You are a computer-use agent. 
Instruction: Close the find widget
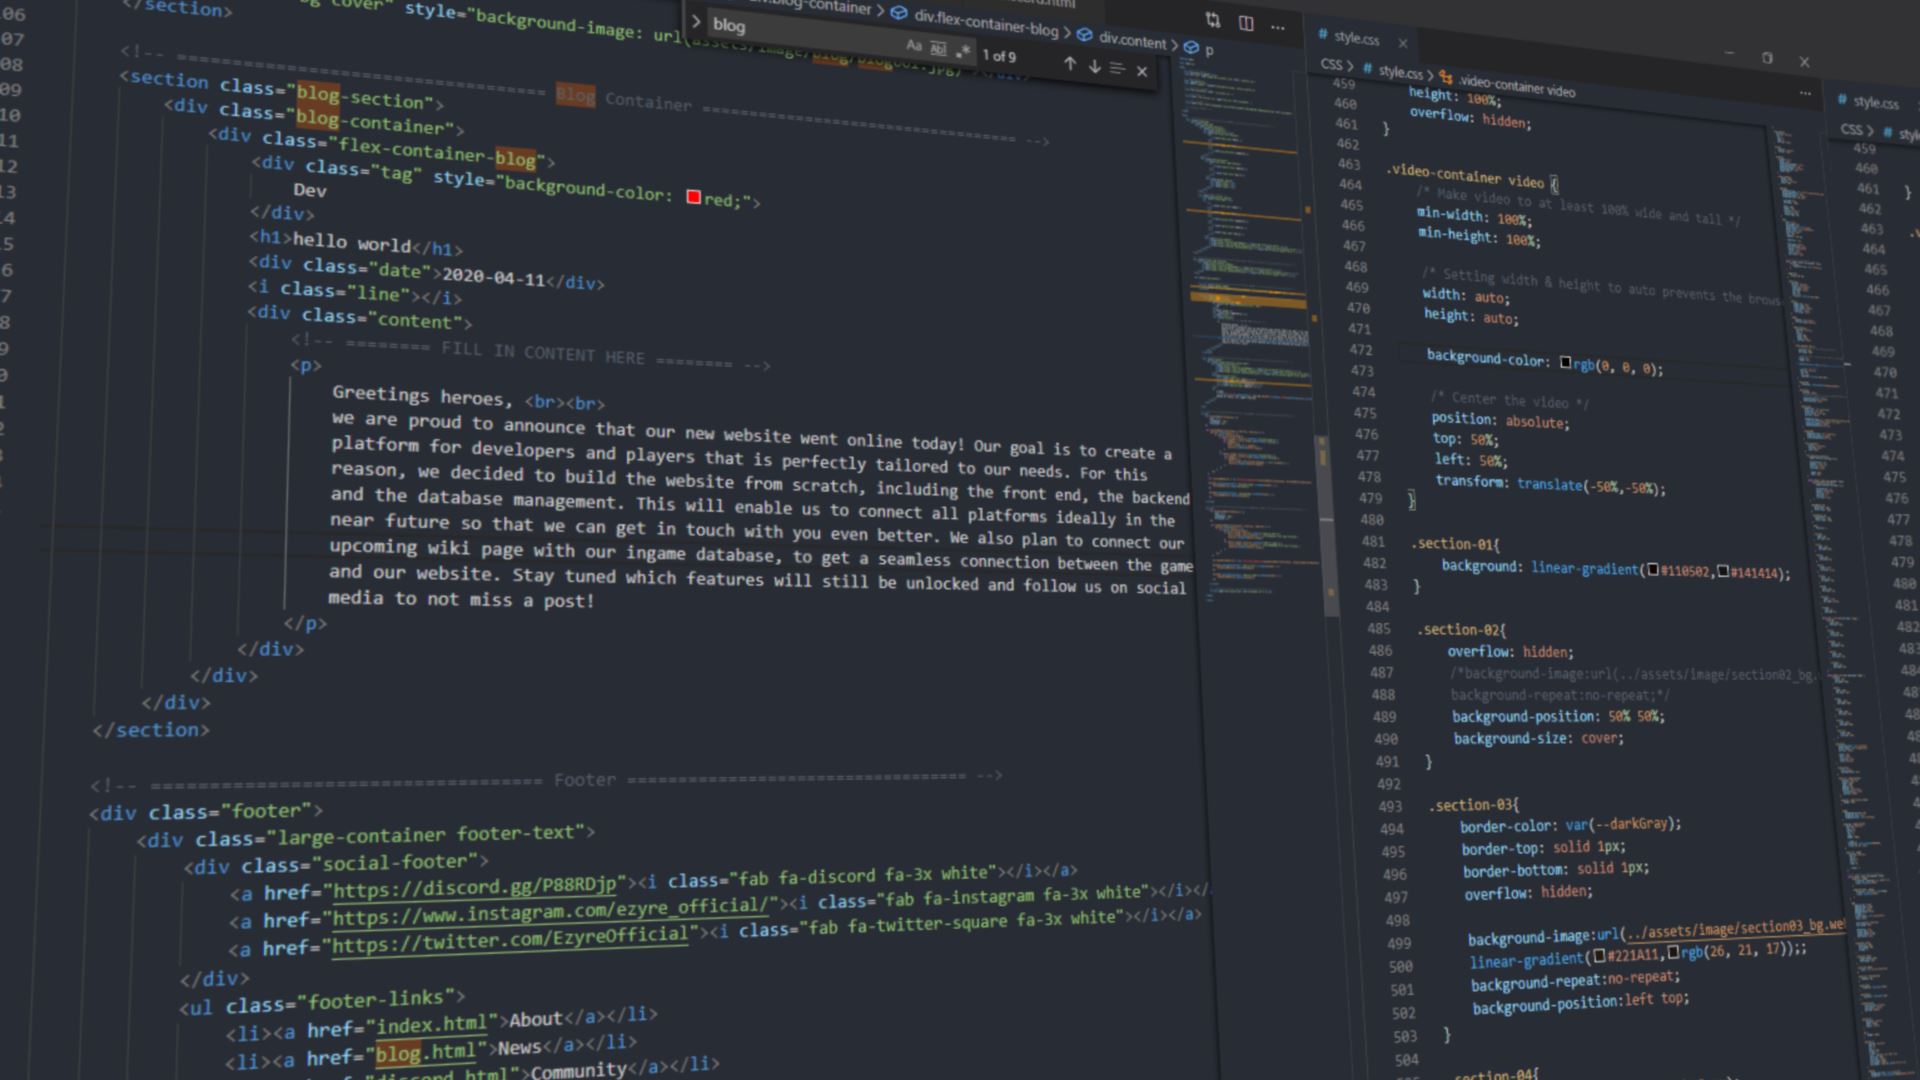(1142, 71)
